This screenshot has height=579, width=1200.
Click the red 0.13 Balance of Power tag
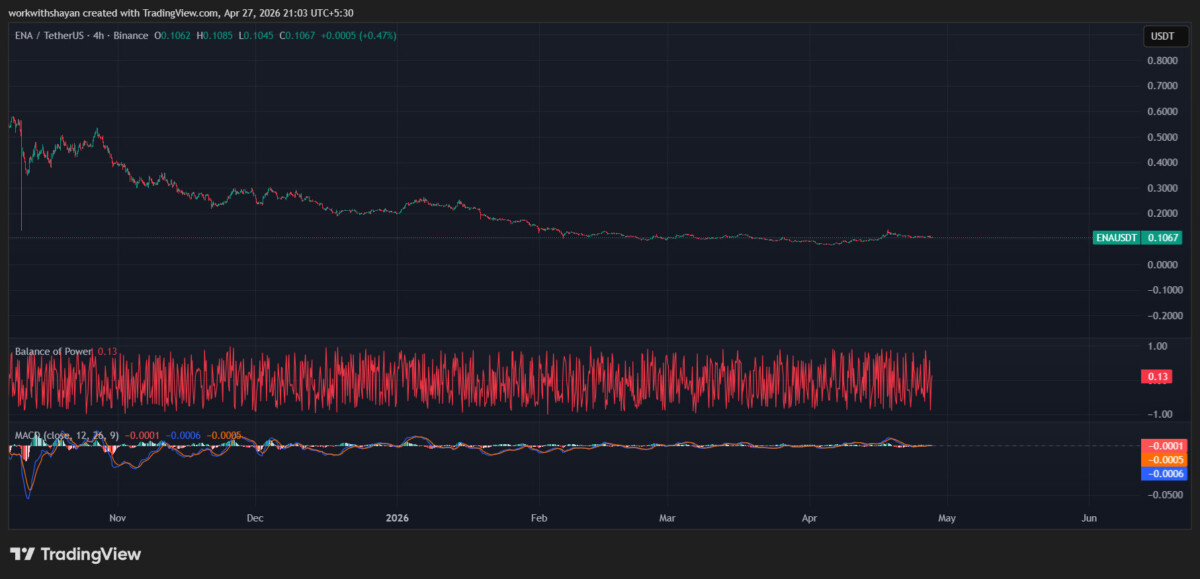pyautogui.click(x=1158, y=376)
